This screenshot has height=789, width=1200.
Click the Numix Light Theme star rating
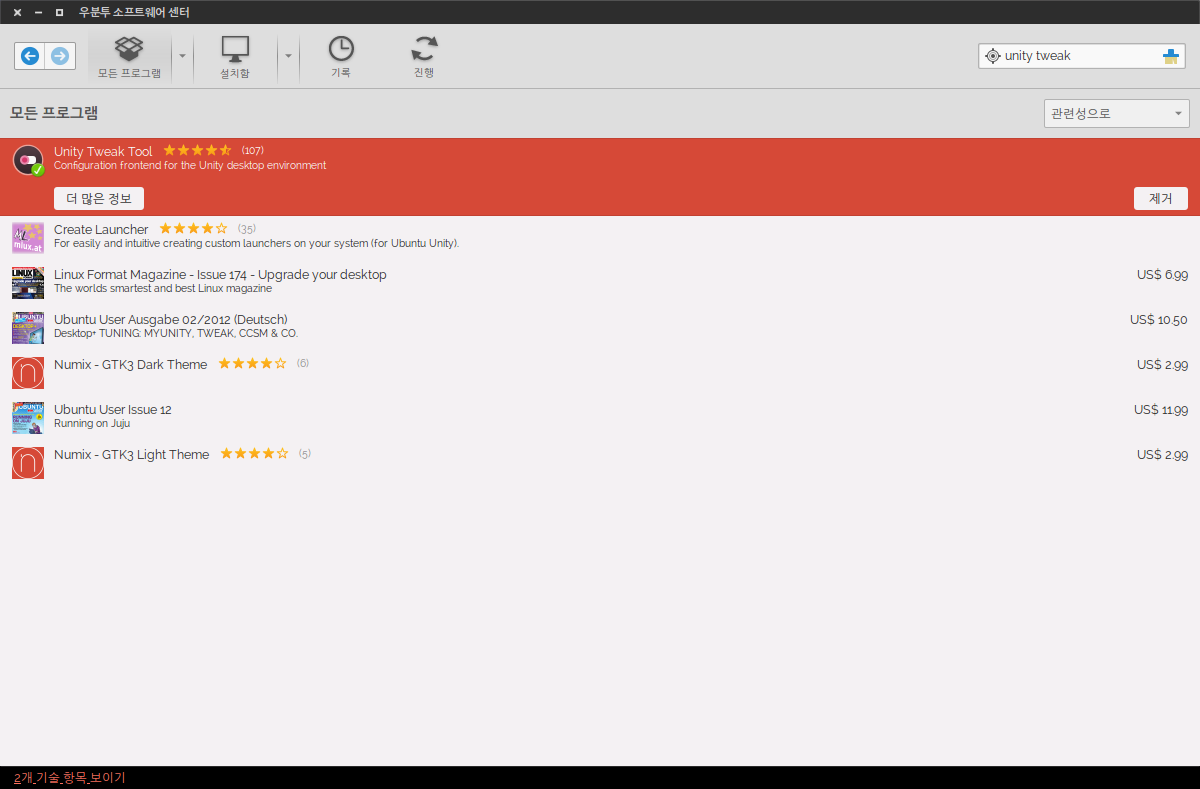pos(254,454)
